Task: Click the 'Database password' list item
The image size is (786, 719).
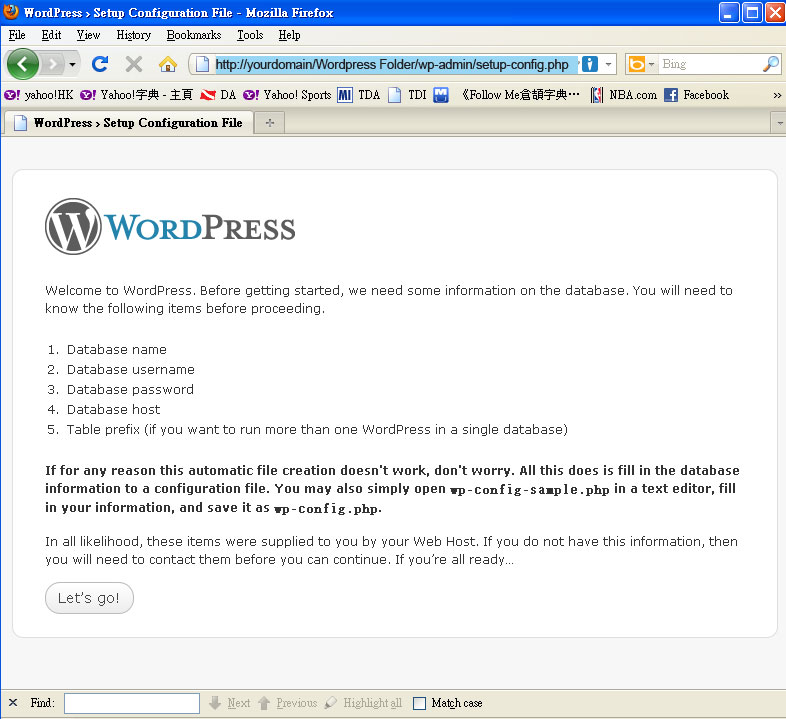Action: coord(130,390)
